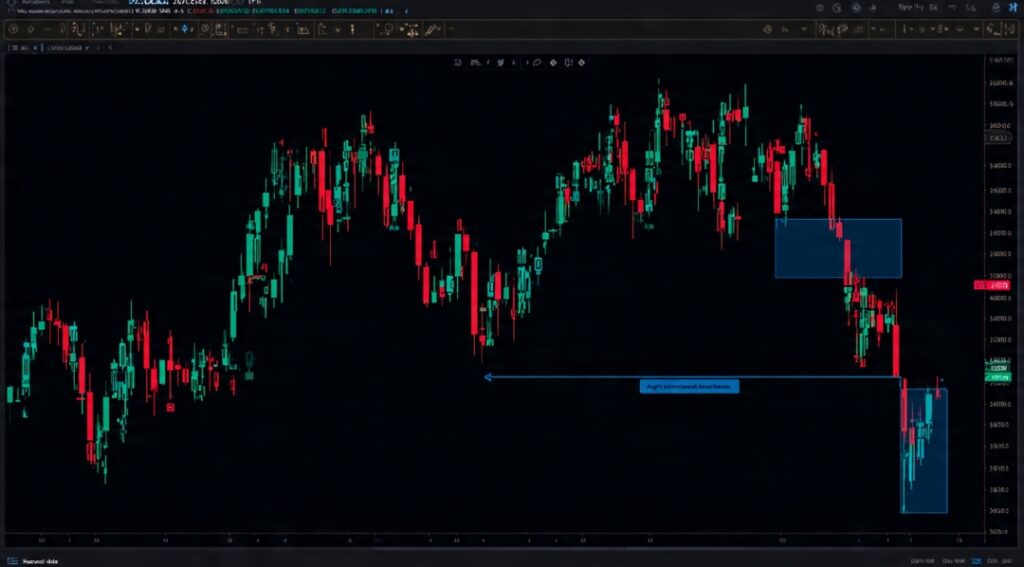Click the green price label on price axis
Viewport: 1024px width, 567px height.
(x=997, y=378)
